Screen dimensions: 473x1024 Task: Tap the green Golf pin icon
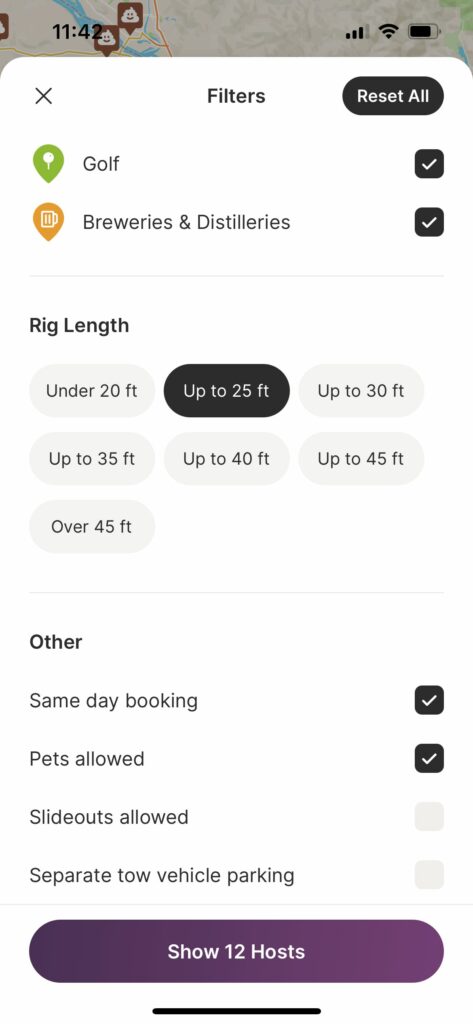(x=48, y=163)
